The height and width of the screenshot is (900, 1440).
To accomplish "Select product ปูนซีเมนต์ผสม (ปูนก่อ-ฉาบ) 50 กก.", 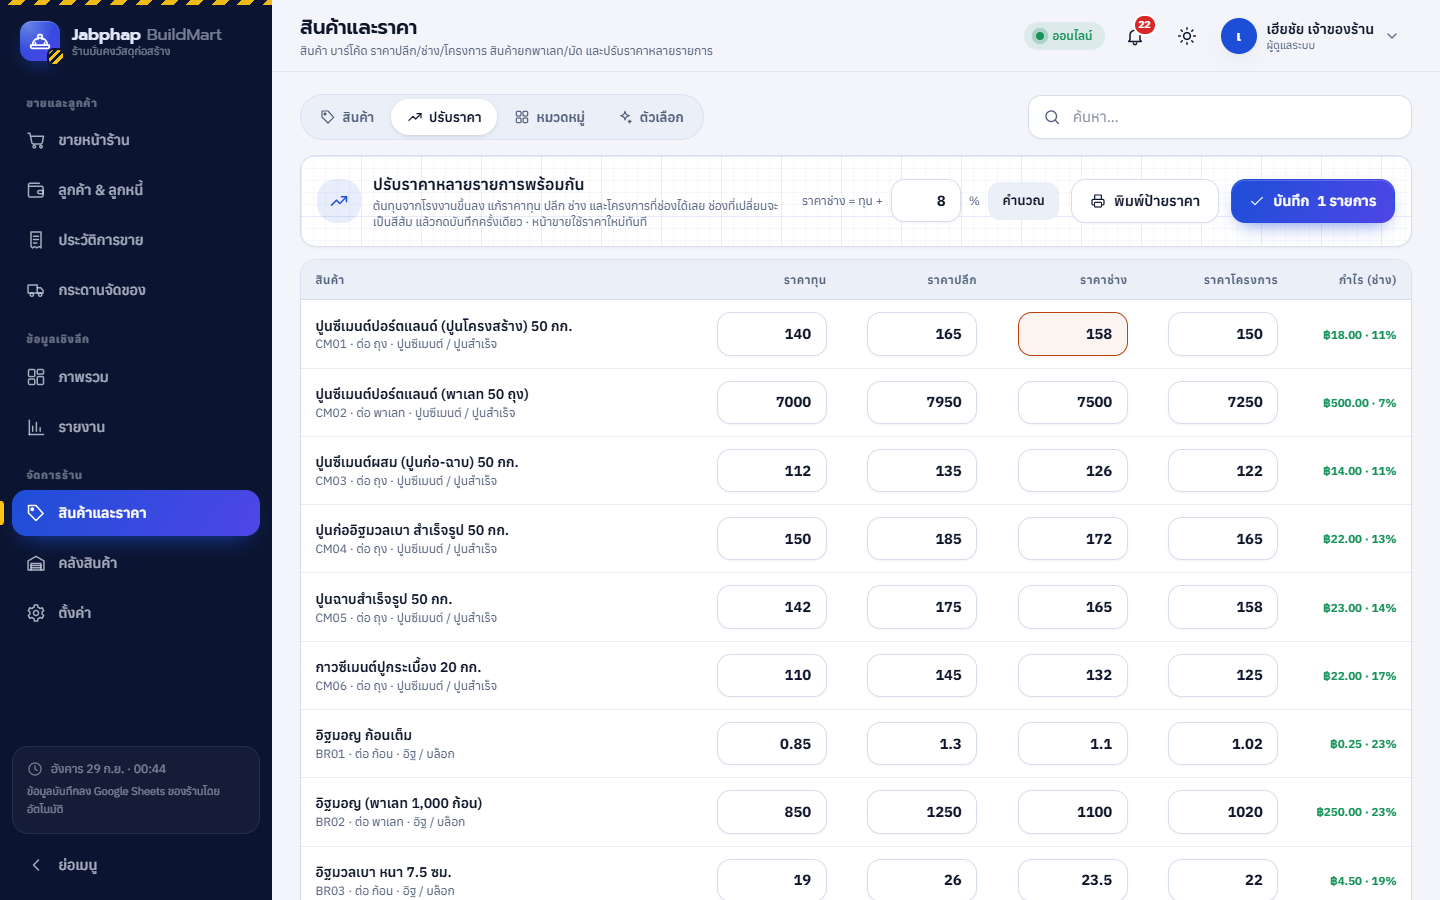I will (417, 462).
